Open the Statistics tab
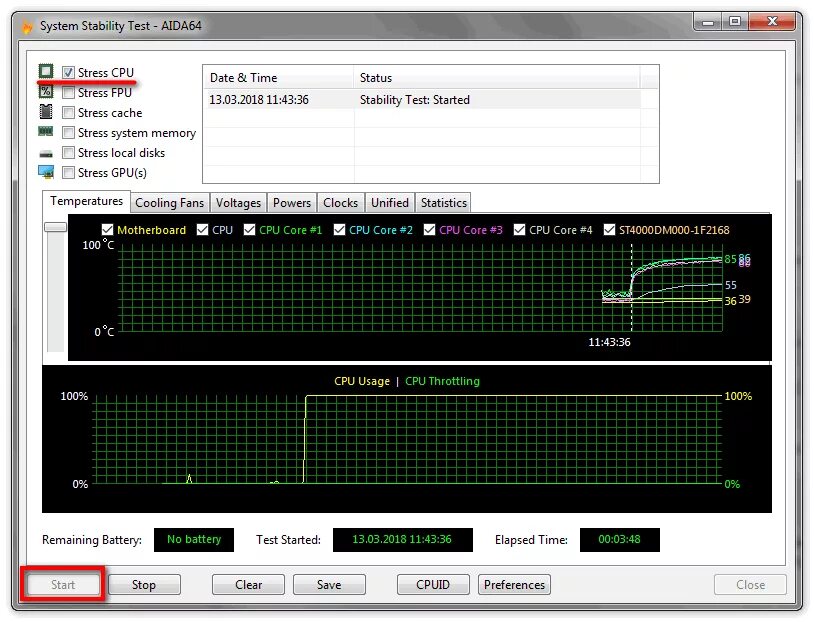The height and width of the screenshot is (622, 814). (x=443, y=202)
